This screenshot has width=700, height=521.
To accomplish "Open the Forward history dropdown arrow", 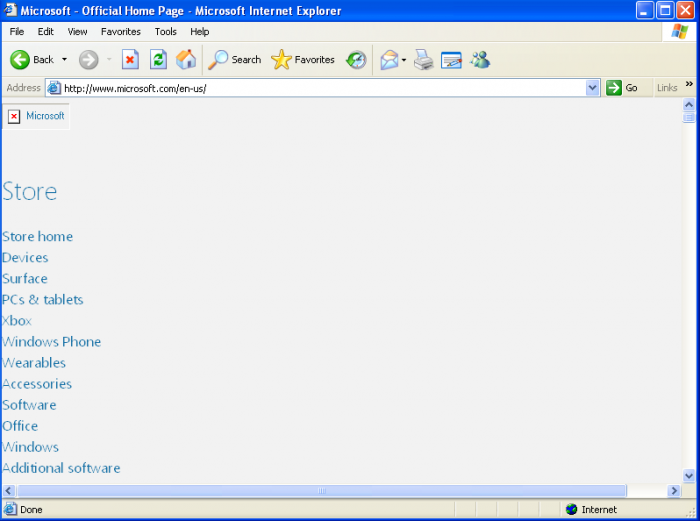I will [x=109, y=59].
